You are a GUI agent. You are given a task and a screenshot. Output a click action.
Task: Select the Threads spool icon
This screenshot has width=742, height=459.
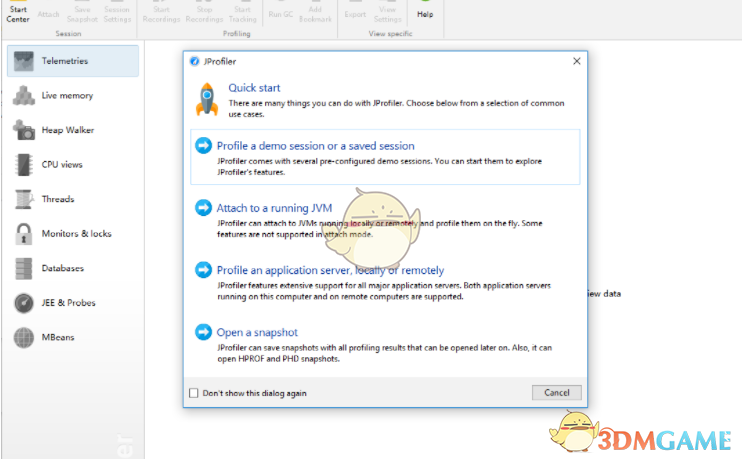pyautogui.click(x=24, y=199)
